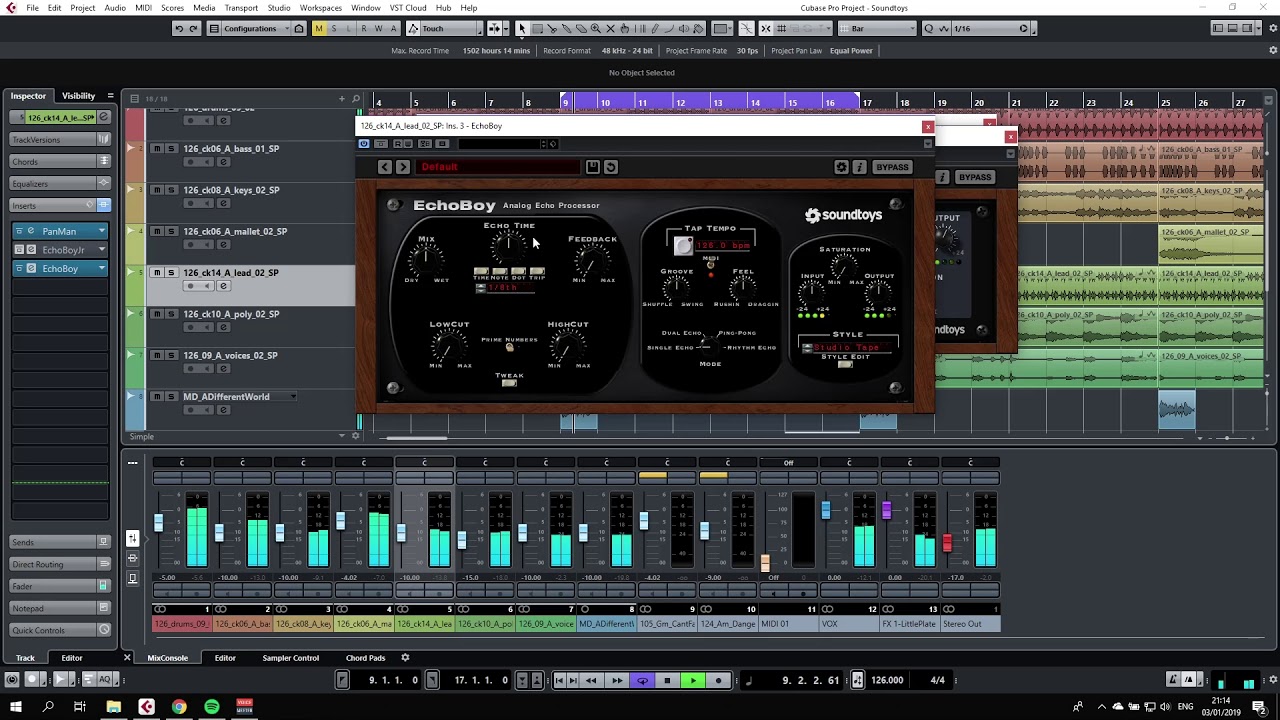
Task: Click the Windows Start button
Action: [16, 707]
